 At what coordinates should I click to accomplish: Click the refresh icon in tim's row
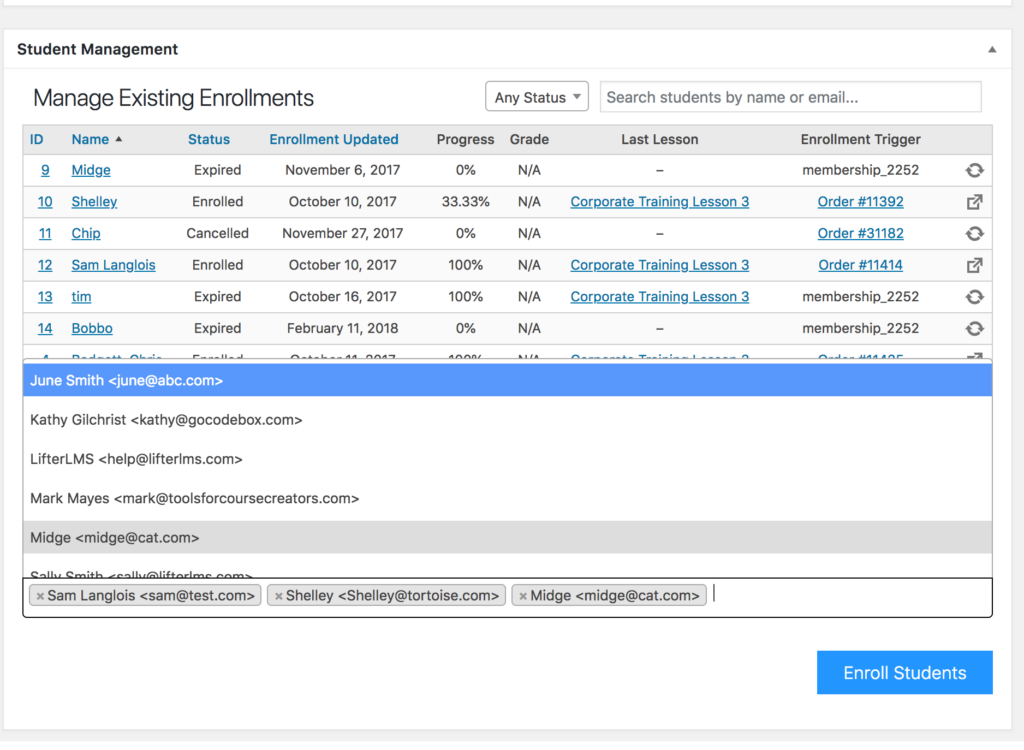click(x=974, y=297)
